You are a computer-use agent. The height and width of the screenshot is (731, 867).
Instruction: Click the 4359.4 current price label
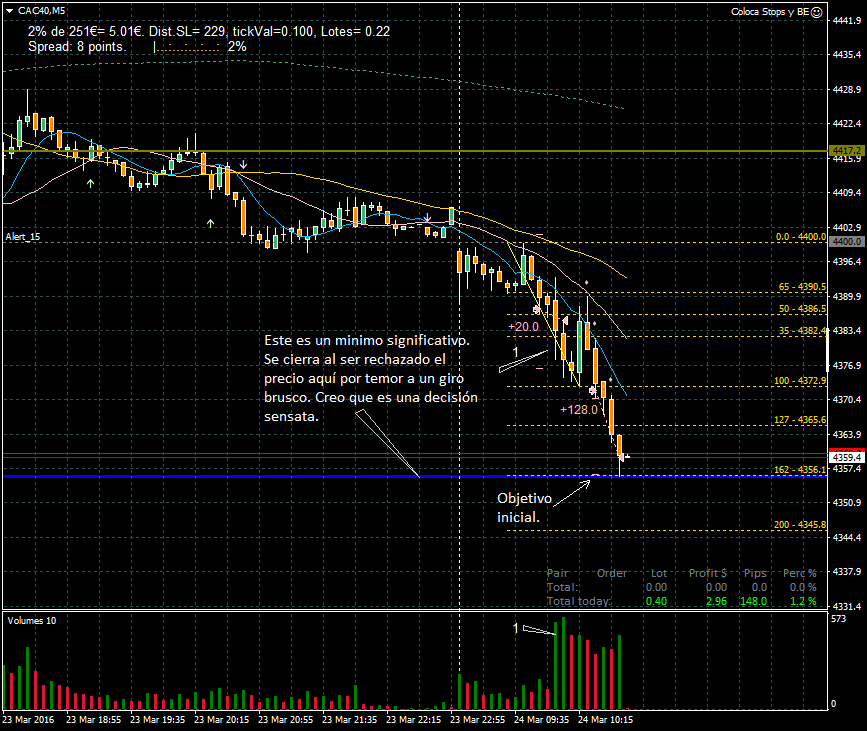click(846, 457)
